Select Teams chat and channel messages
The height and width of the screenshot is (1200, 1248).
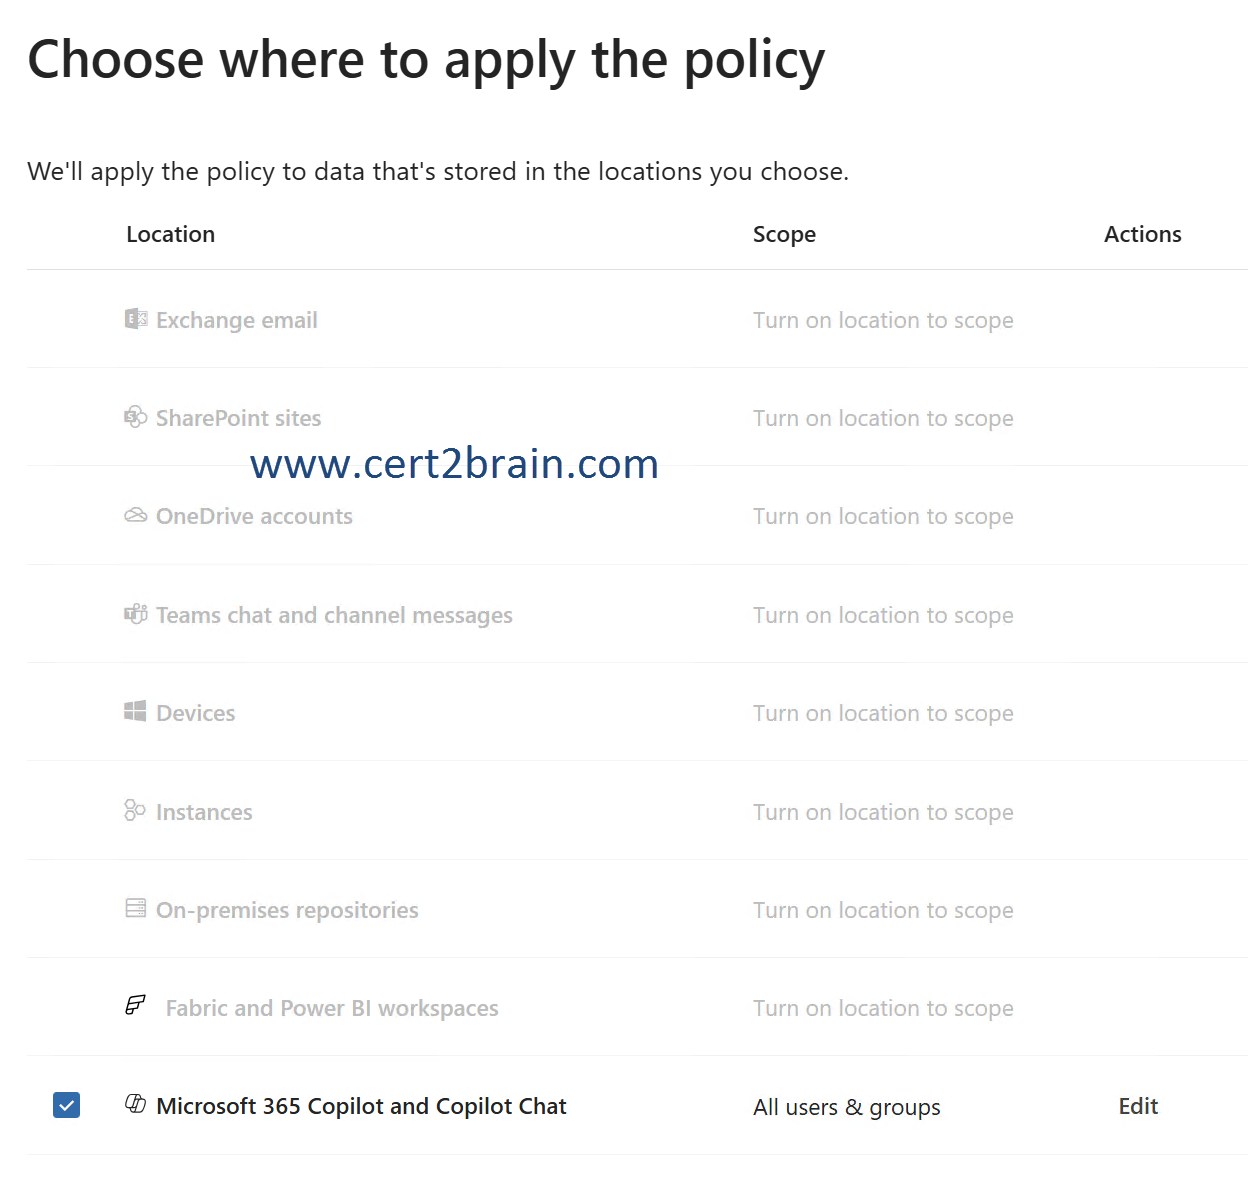(334, 615)
